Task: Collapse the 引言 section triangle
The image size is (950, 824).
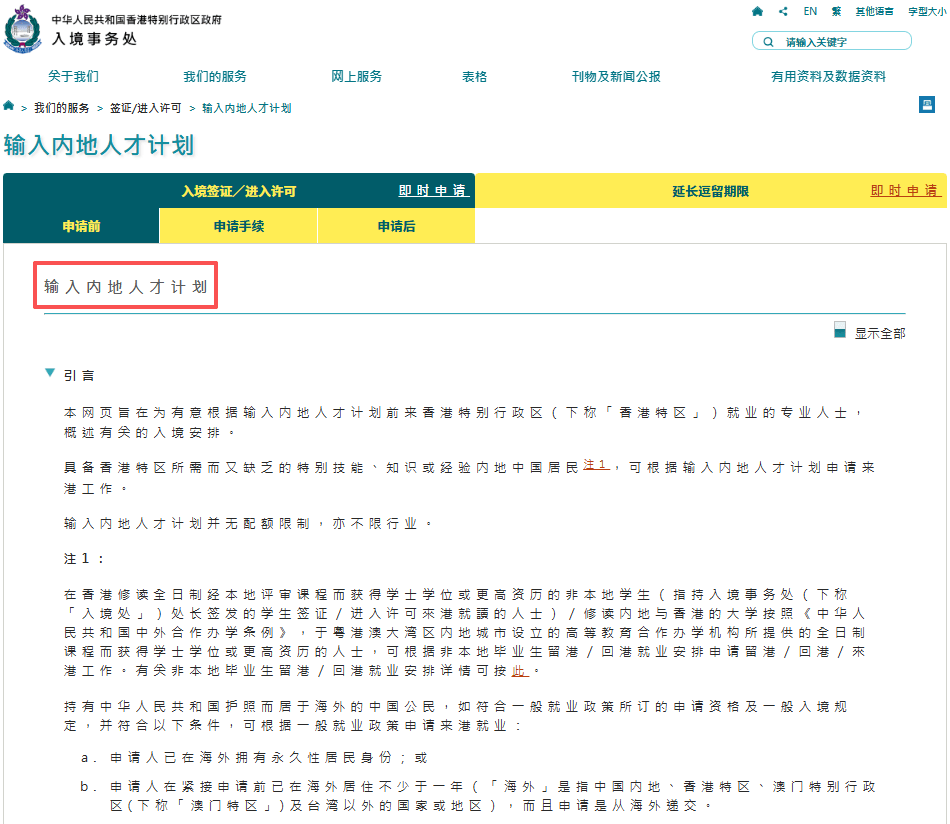Action: pyautogui.click(x=50, y=373)
